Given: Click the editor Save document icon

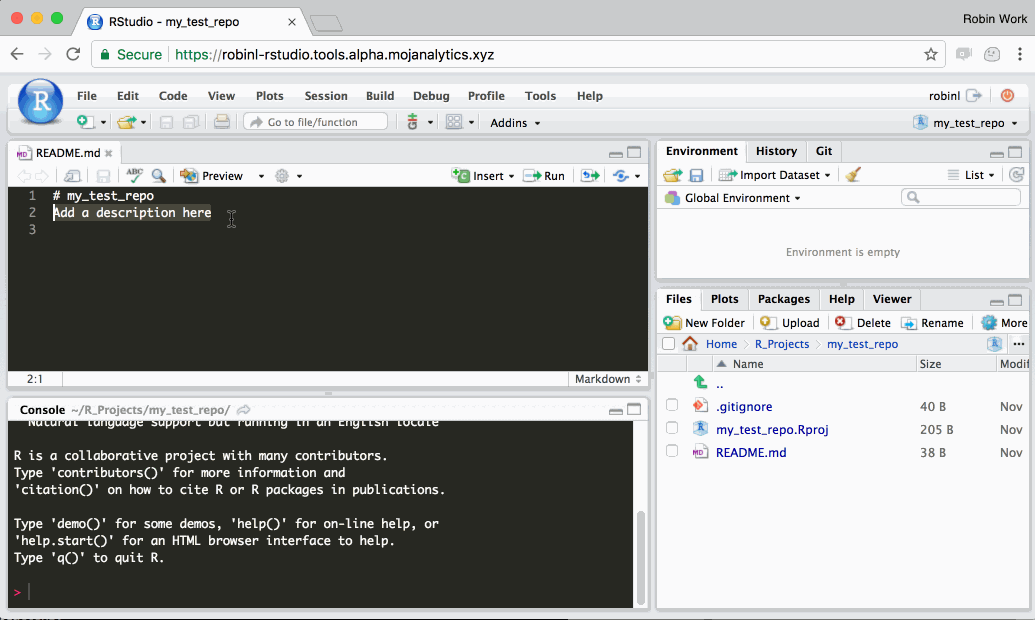Looking at the screenshot, I should 104,176.
